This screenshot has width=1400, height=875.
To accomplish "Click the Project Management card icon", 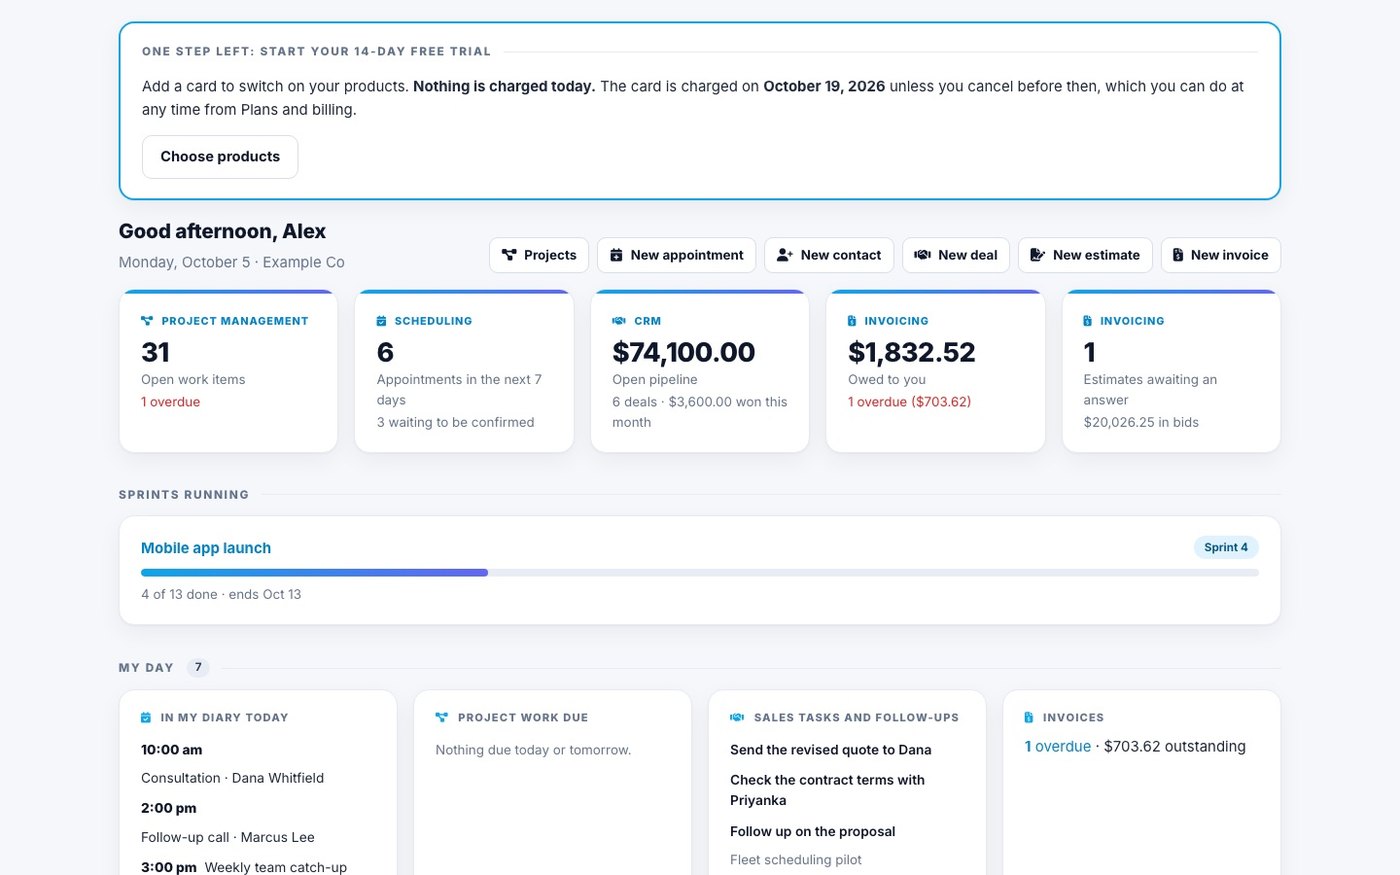I will coord(147,321).
